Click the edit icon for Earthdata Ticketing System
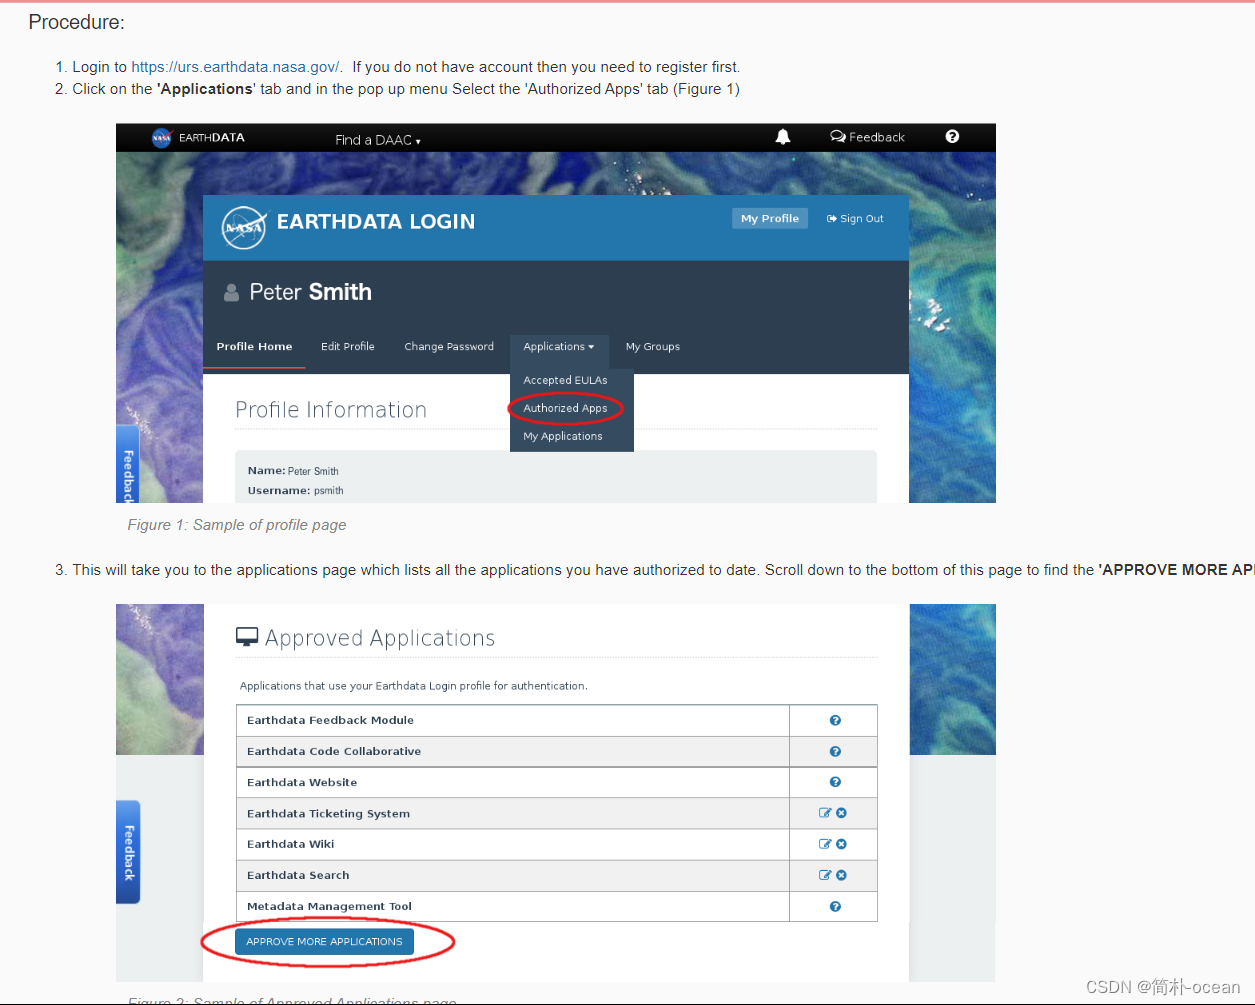This screenshot has height=1005, width=1255. [x=825, y=813]
